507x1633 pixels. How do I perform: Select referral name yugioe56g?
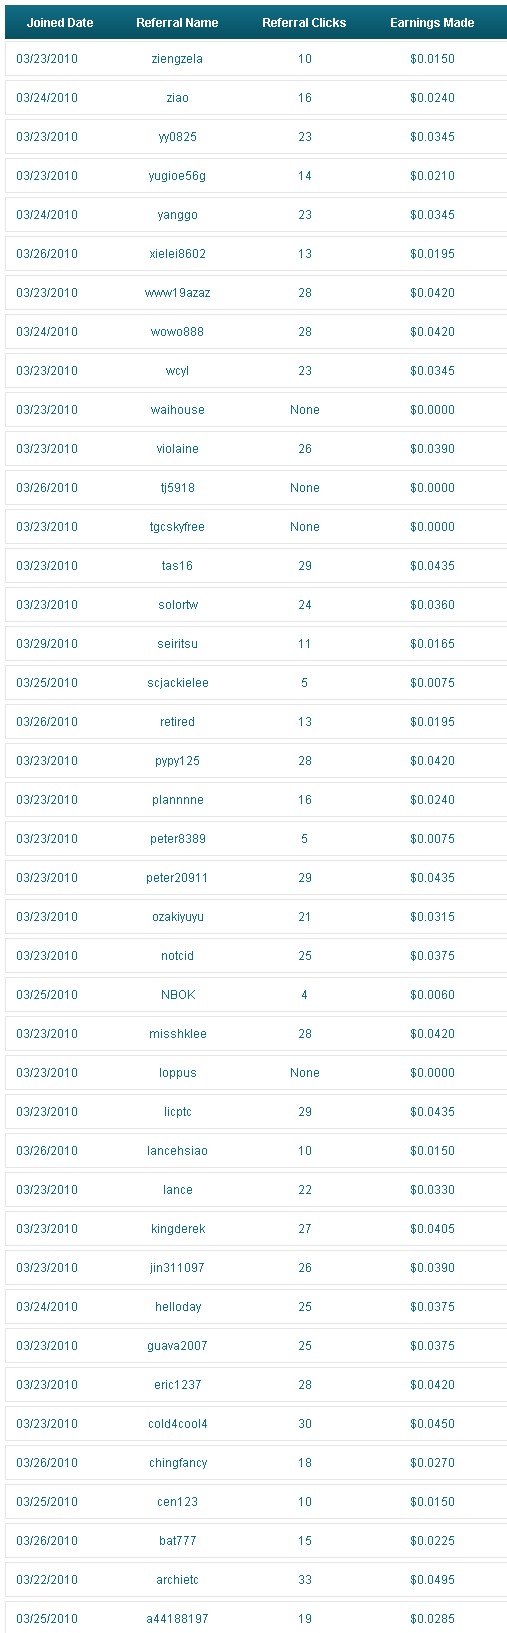[177, 176]
